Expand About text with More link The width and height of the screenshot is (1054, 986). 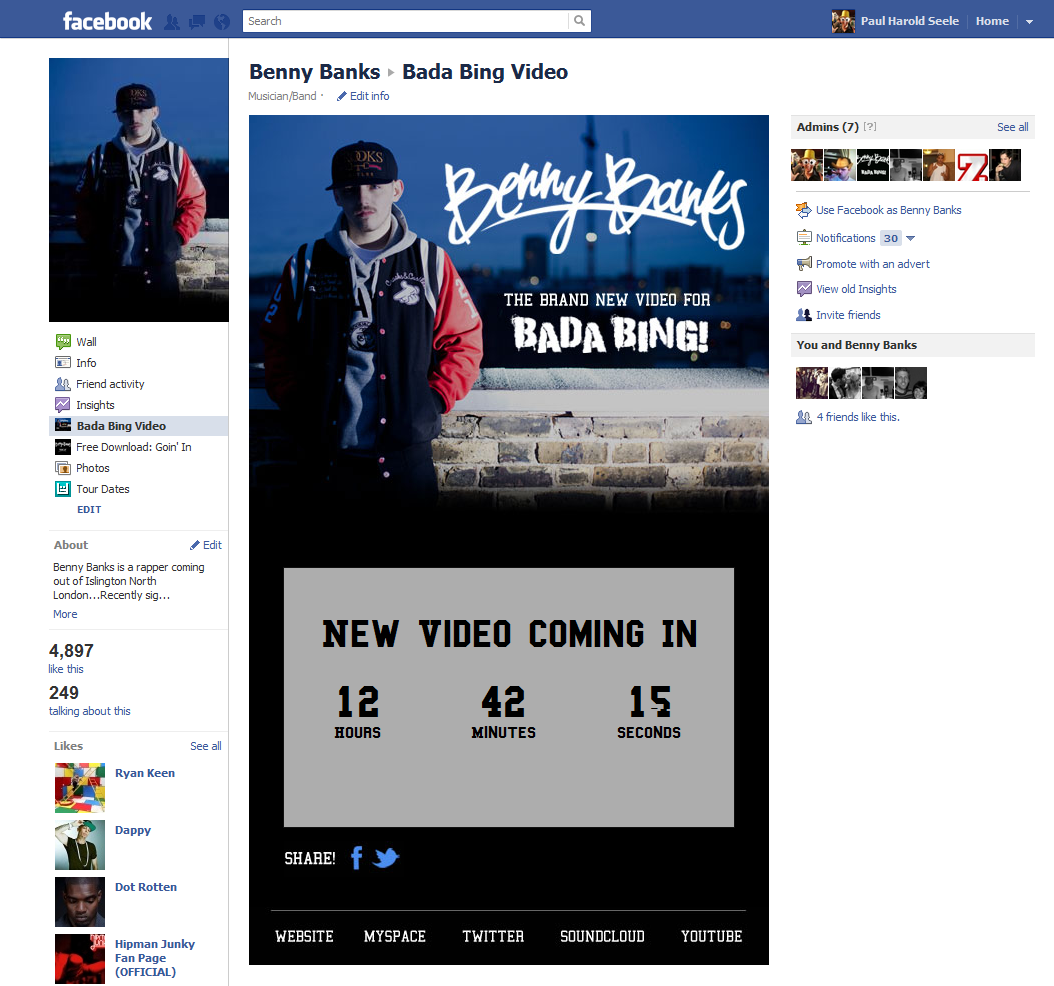[65, 614]
